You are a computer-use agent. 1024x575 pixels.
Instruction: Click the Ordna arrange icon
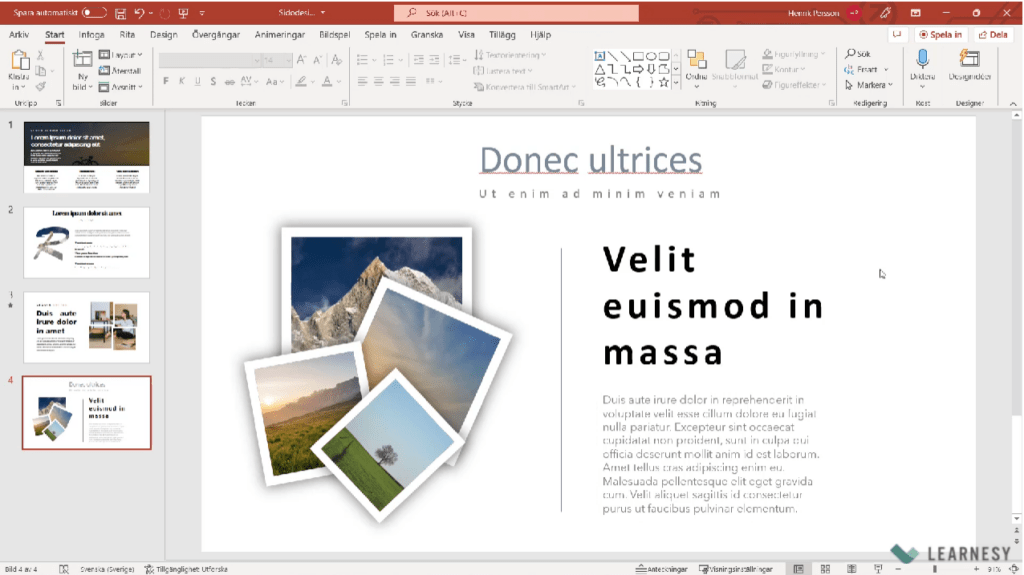coord(696,62)
